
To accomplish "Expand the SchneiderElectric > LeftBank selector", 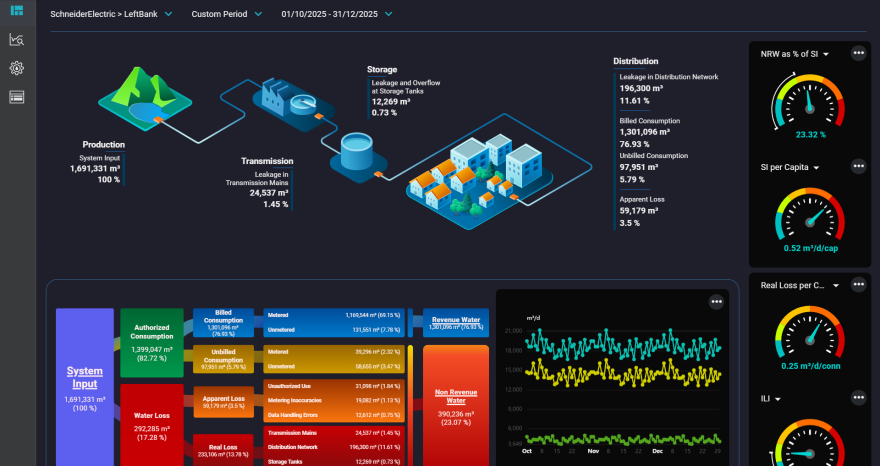I will [x=111, y=14].
